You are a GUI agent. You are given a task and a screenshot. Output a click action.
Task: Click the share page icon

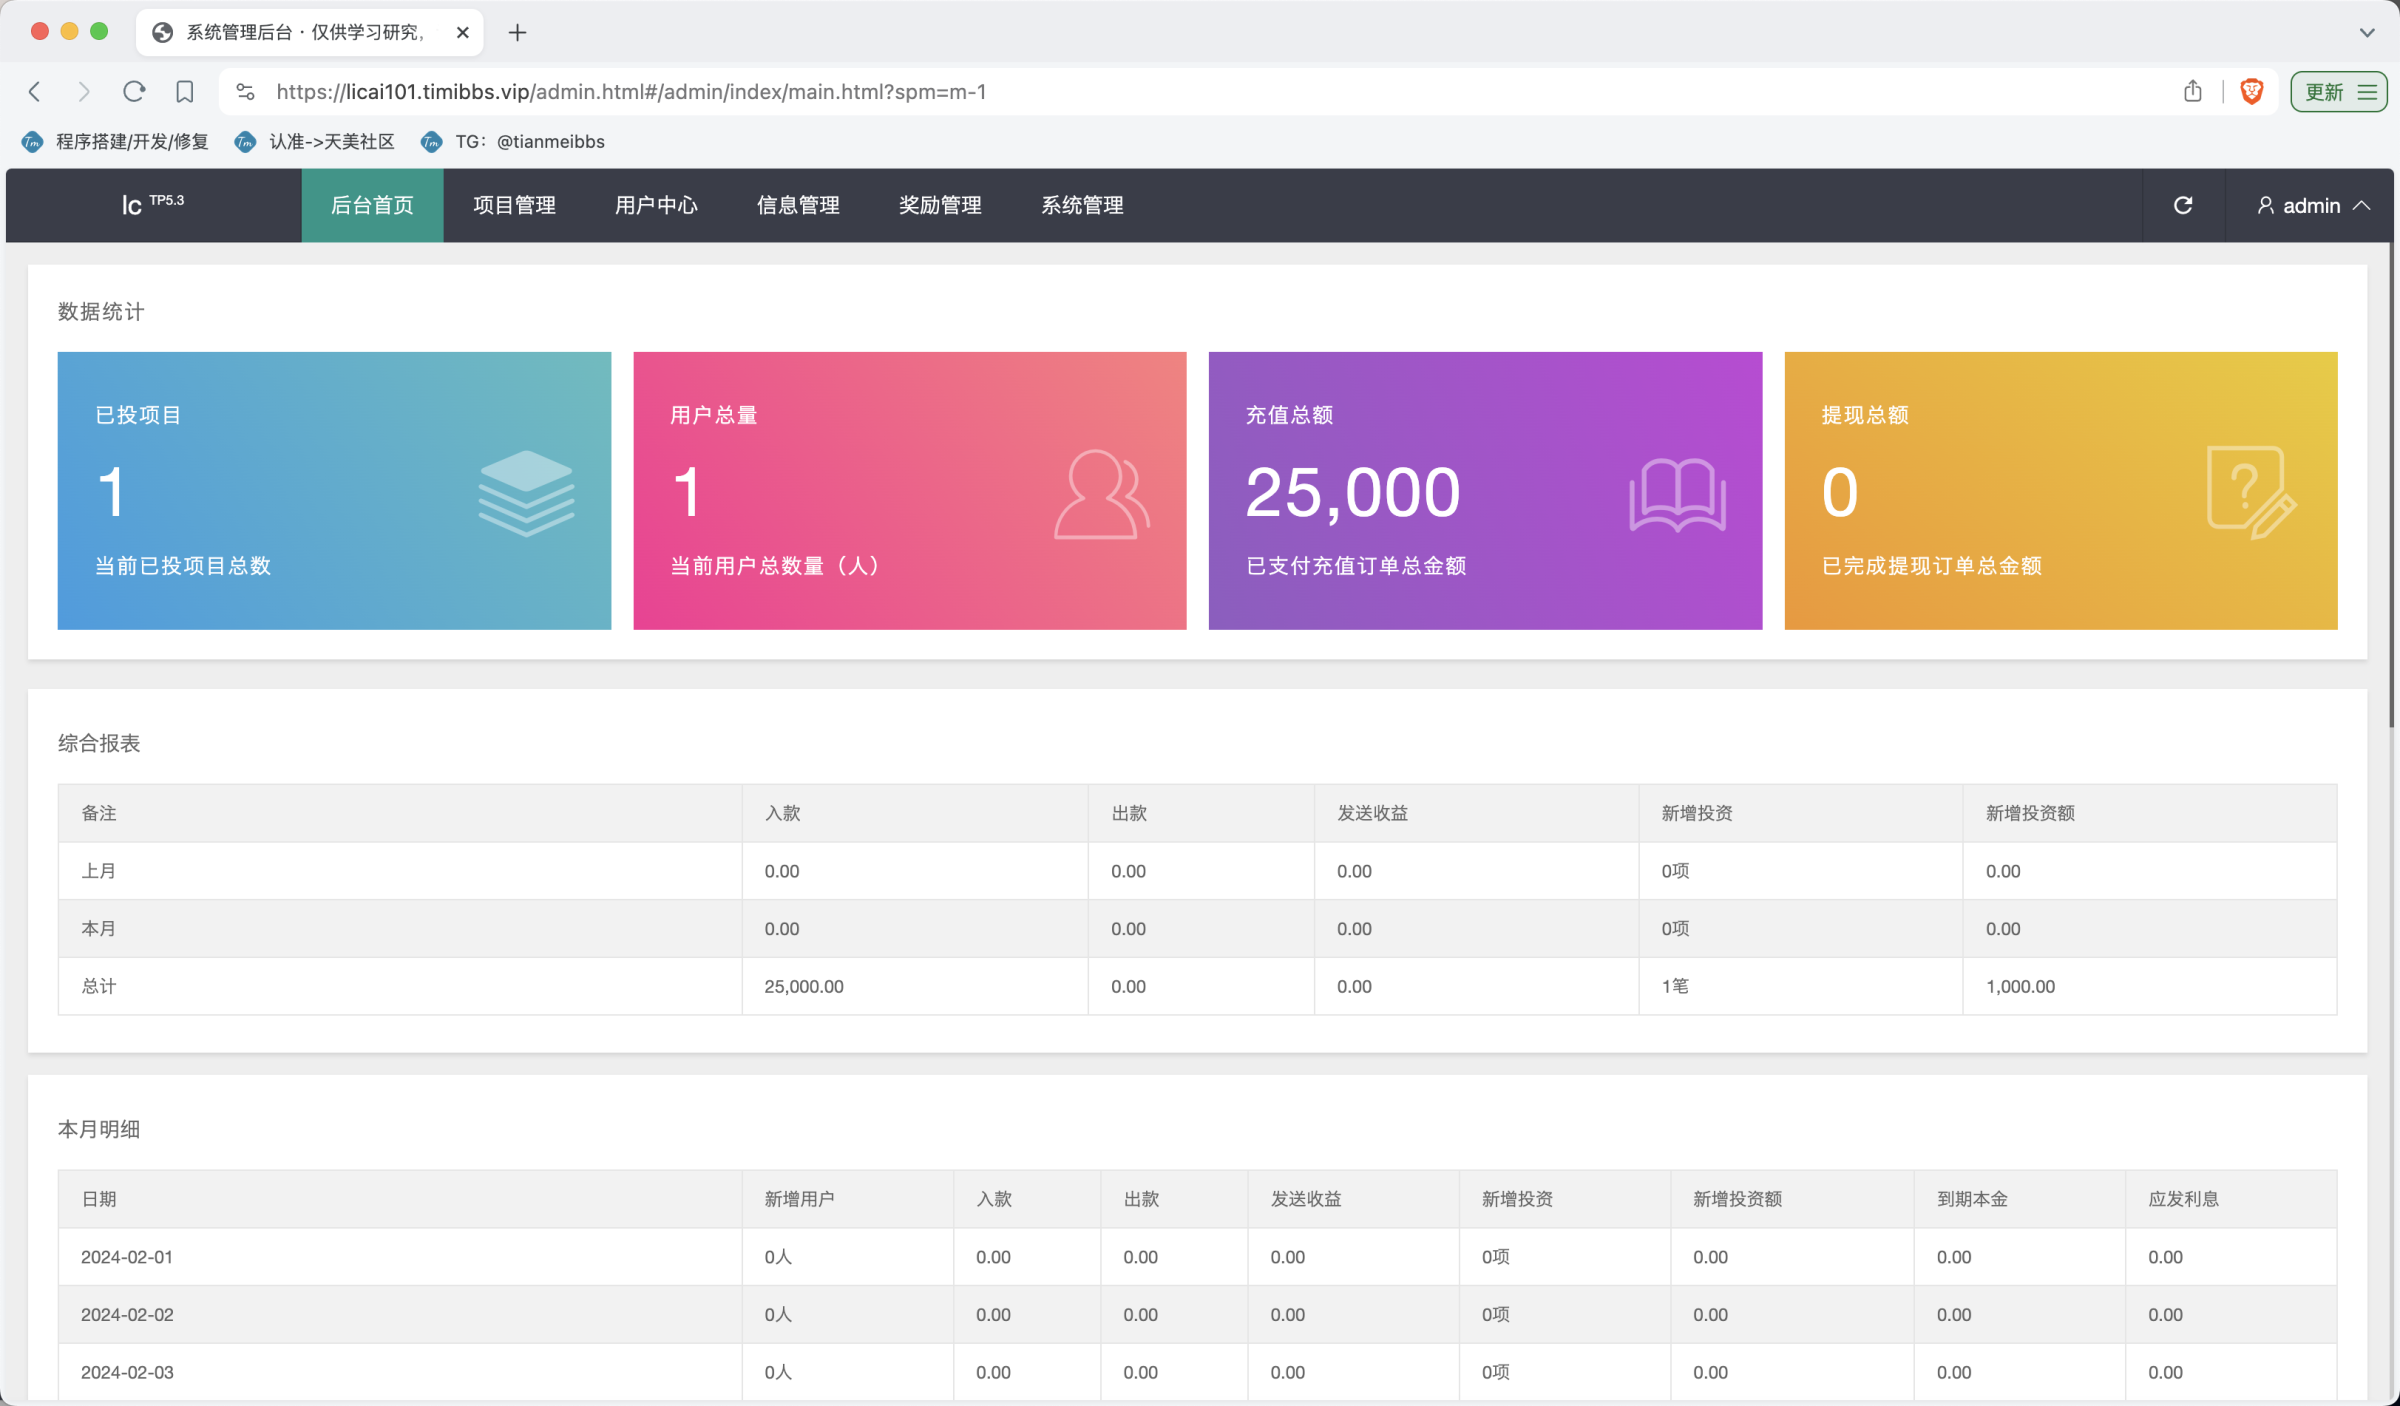click(2193, 92)
